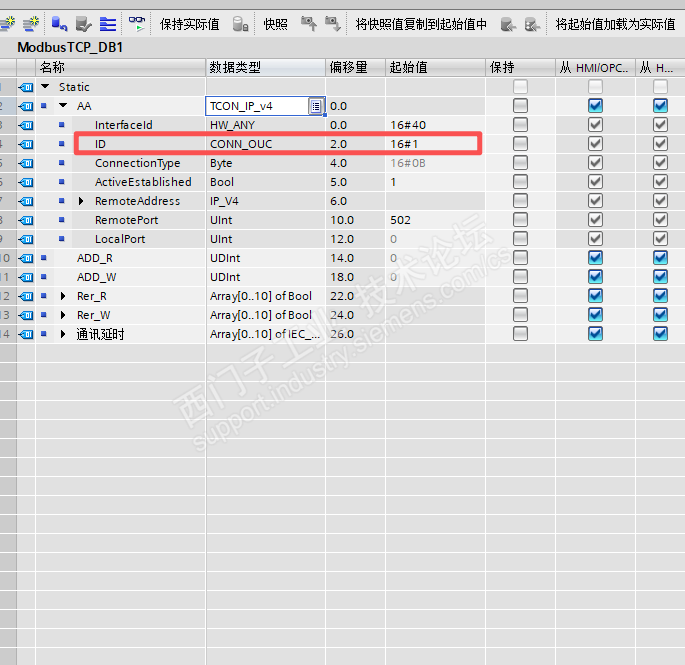Image resolution: width=685 pixels, height=665 pixels.
Task: Click the 数据类型 column header
Action: 266,67
